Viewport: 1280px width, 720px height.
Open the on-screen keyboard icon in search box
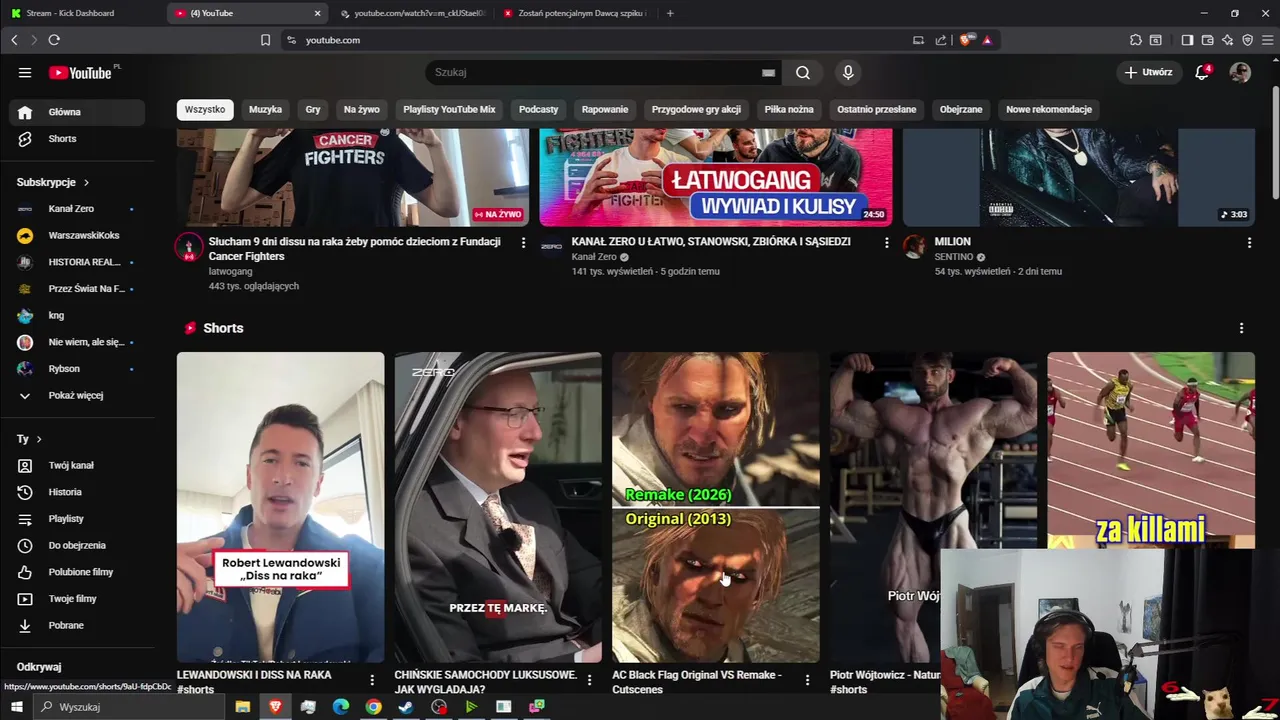pos(768,72)
